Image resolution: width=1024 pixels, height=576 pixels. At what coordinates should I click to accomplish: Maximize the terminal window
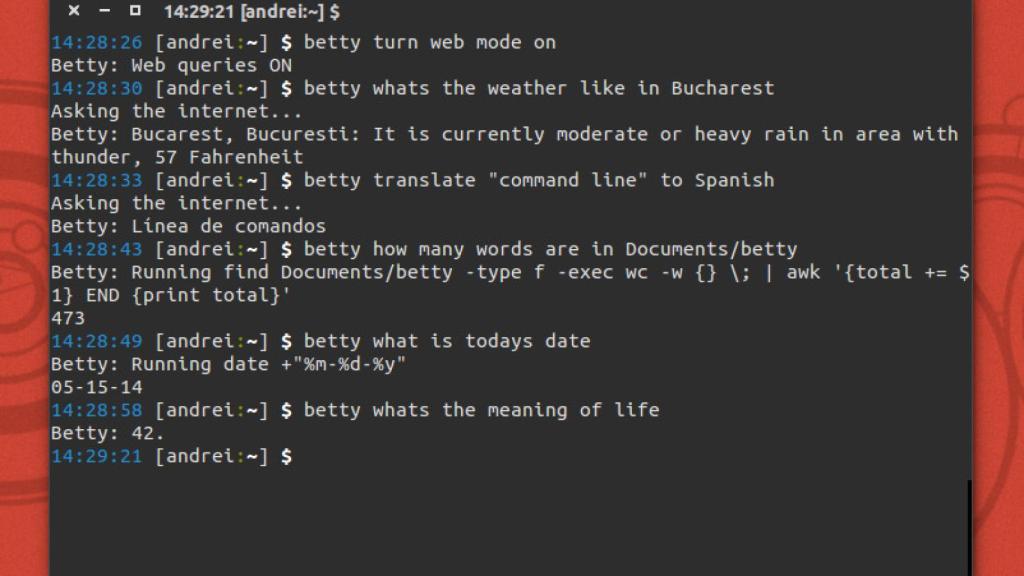136,12
